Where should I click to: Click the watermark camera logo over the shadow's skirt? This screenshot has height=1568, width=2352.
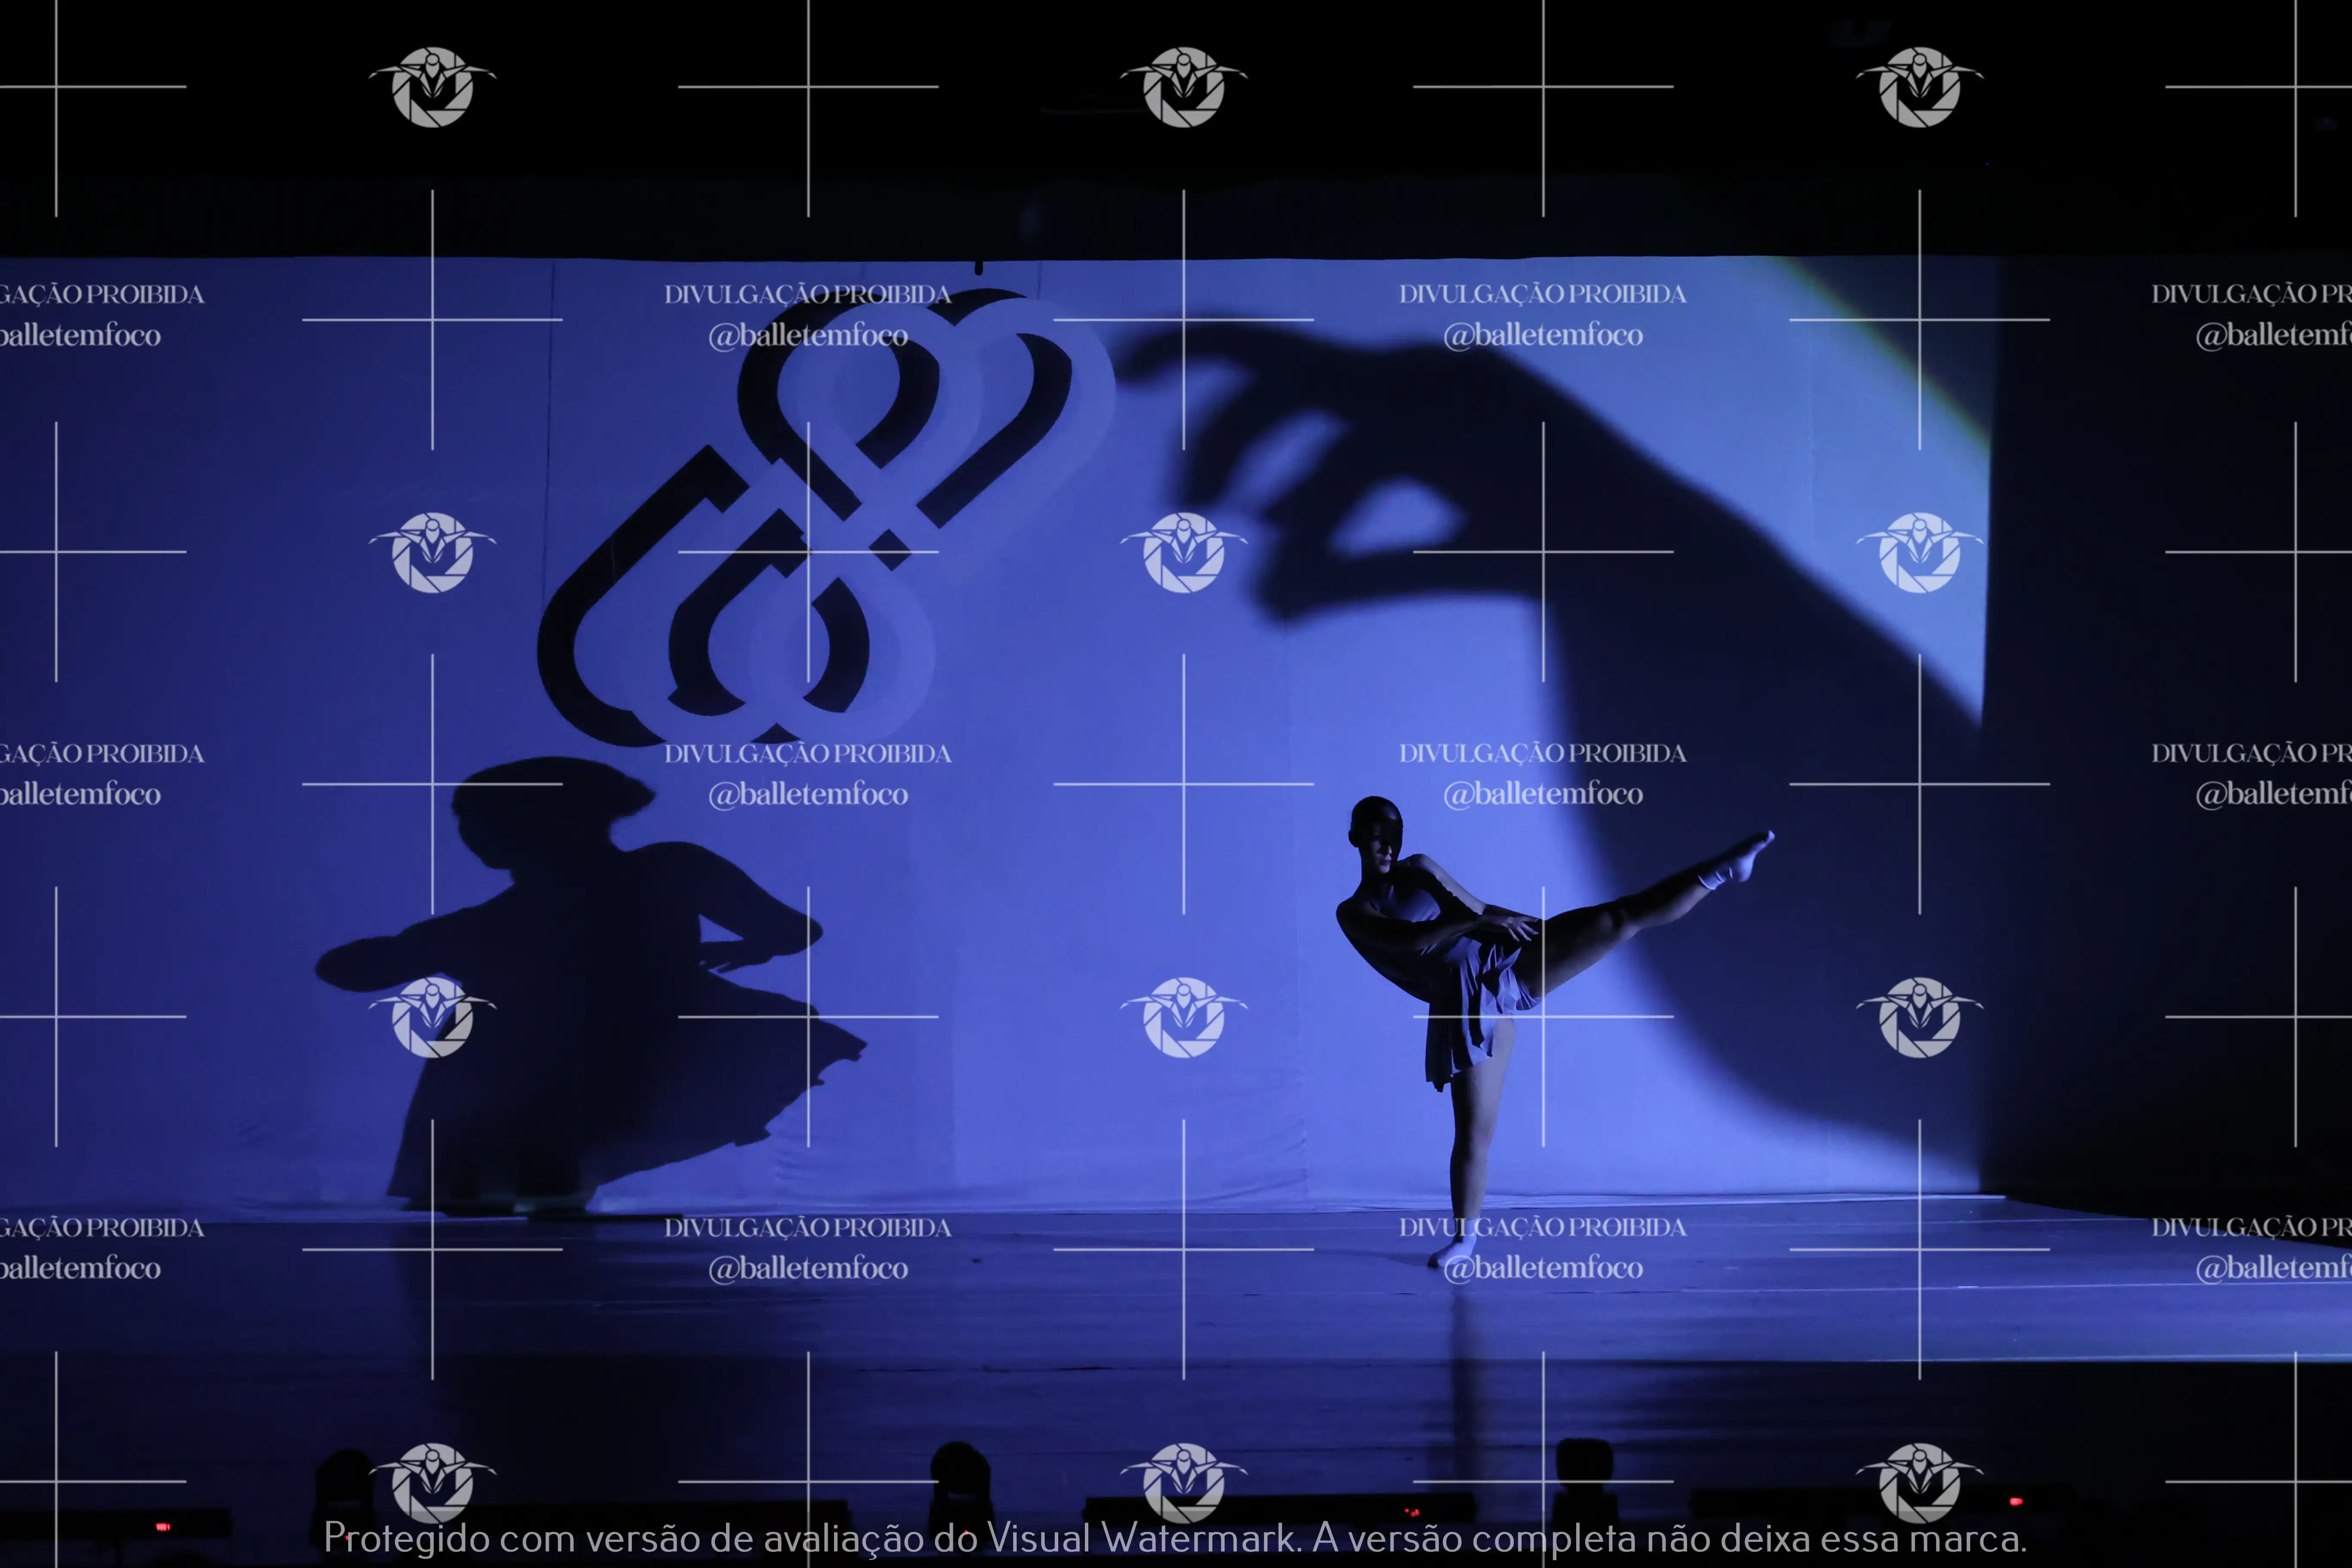point(432,1017)
